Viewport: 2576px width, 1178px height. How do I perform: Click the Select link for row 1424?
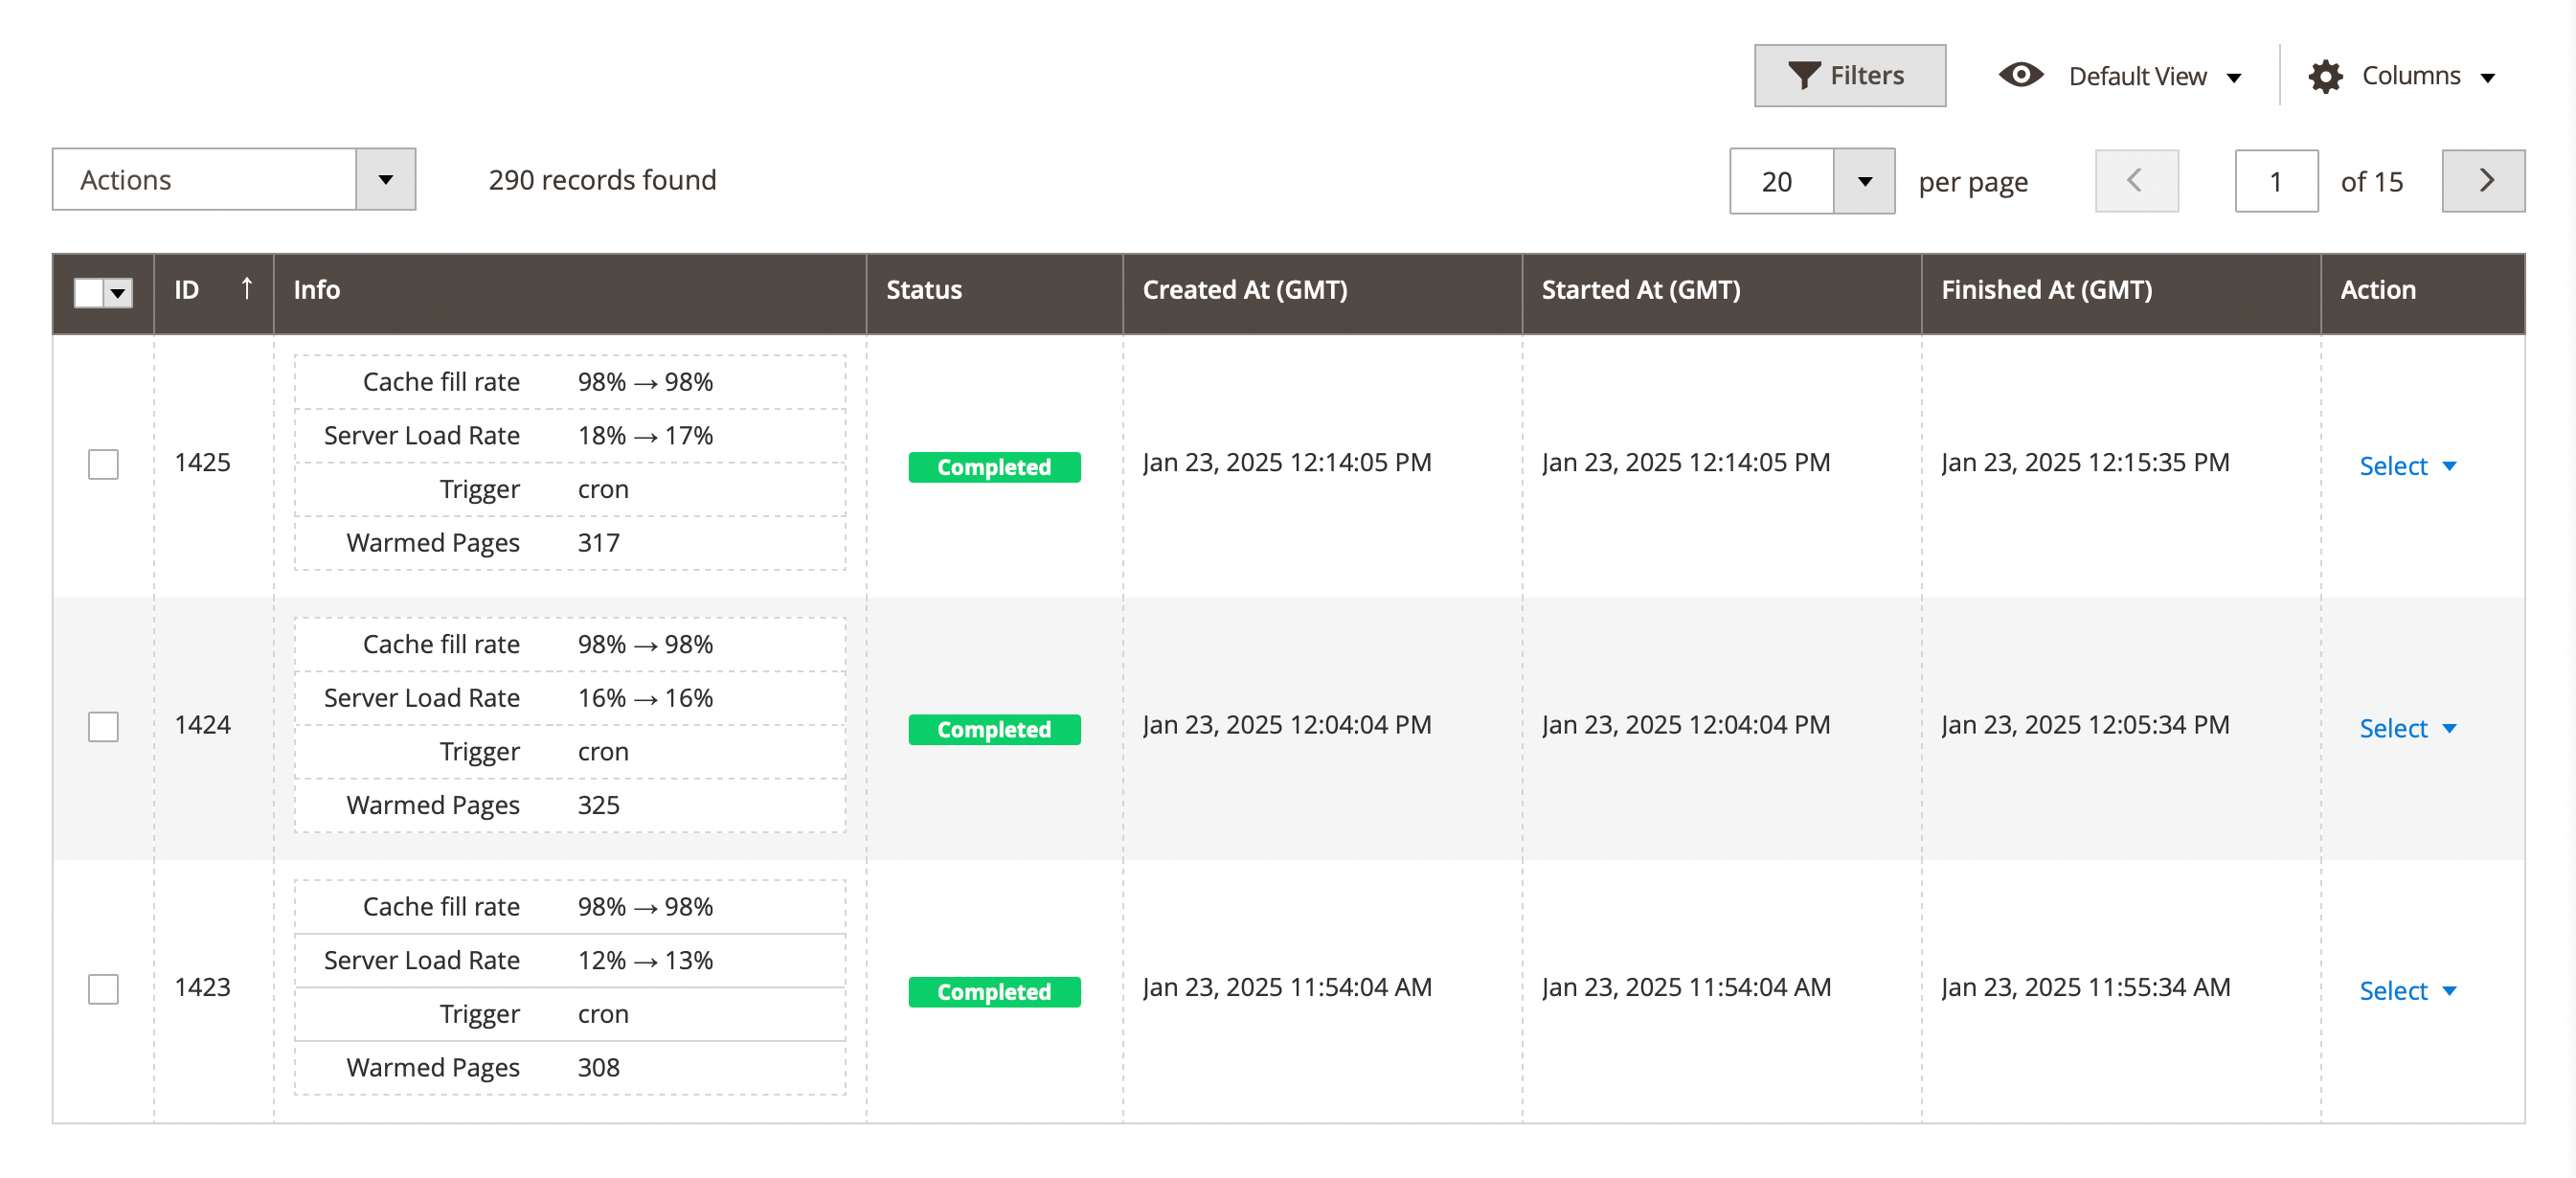[x=2392, y=728]
